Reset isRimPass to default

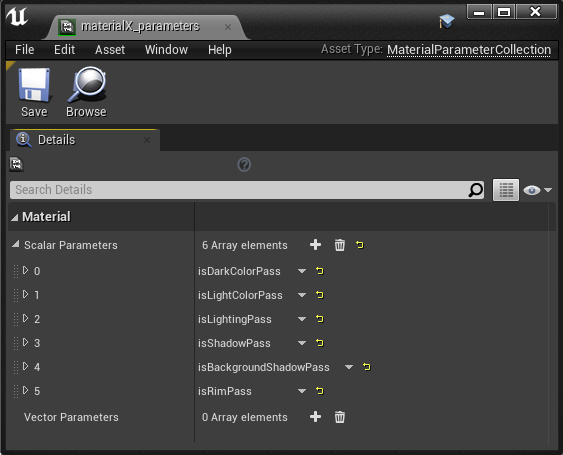tap(320, 391)
